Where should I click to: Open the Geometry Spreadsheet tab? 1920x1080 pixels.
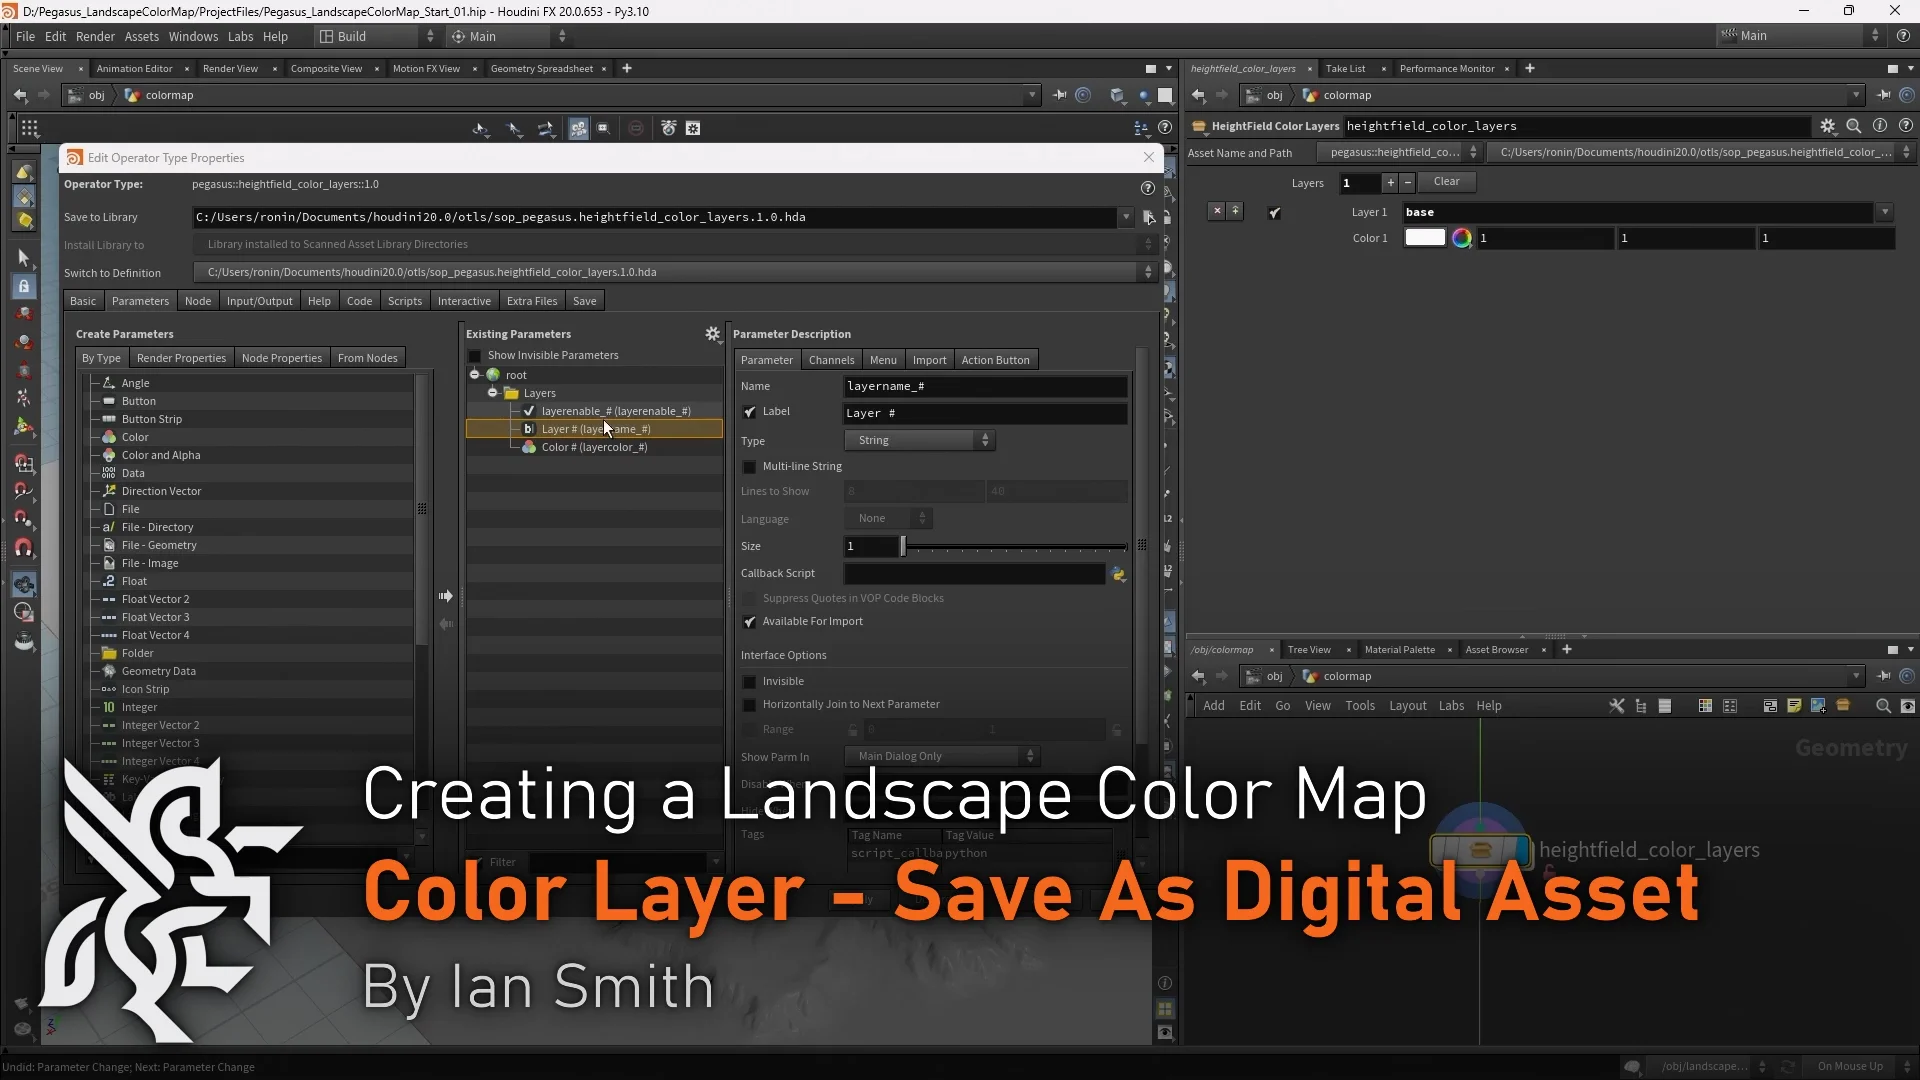[x=543, y=68]
